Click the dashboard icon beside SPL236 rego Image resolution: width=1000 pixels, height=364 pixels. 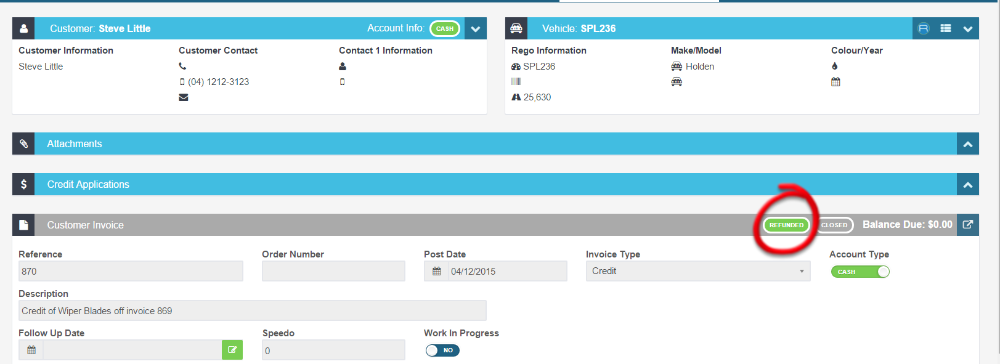coord(517,66)
